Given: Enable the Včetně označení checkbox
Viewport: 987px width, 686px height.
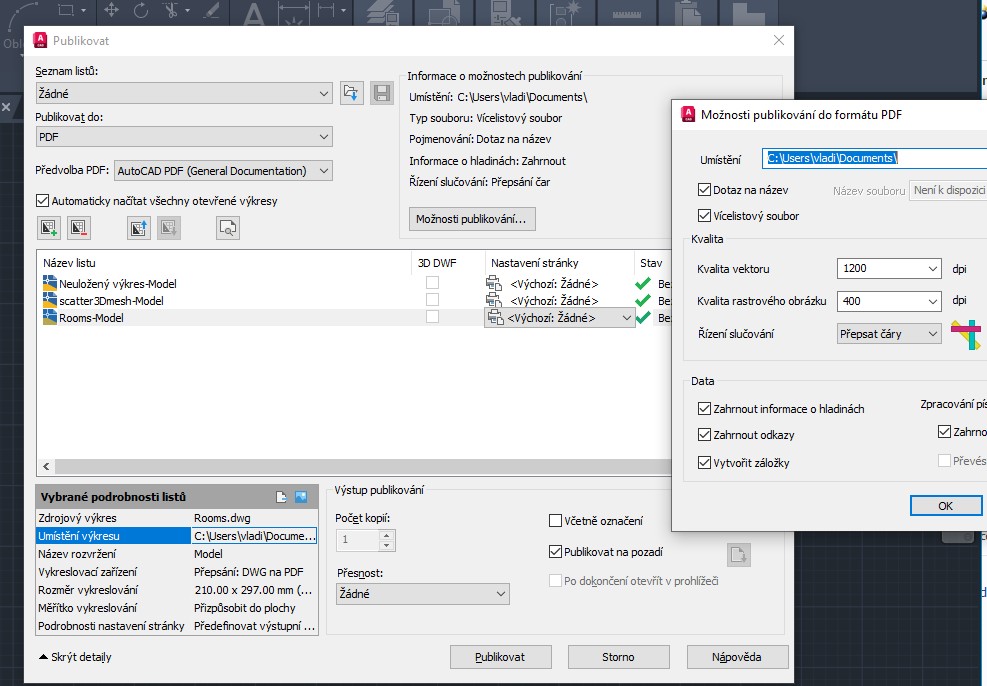Looking at the screenshot, I should point(555,520).
